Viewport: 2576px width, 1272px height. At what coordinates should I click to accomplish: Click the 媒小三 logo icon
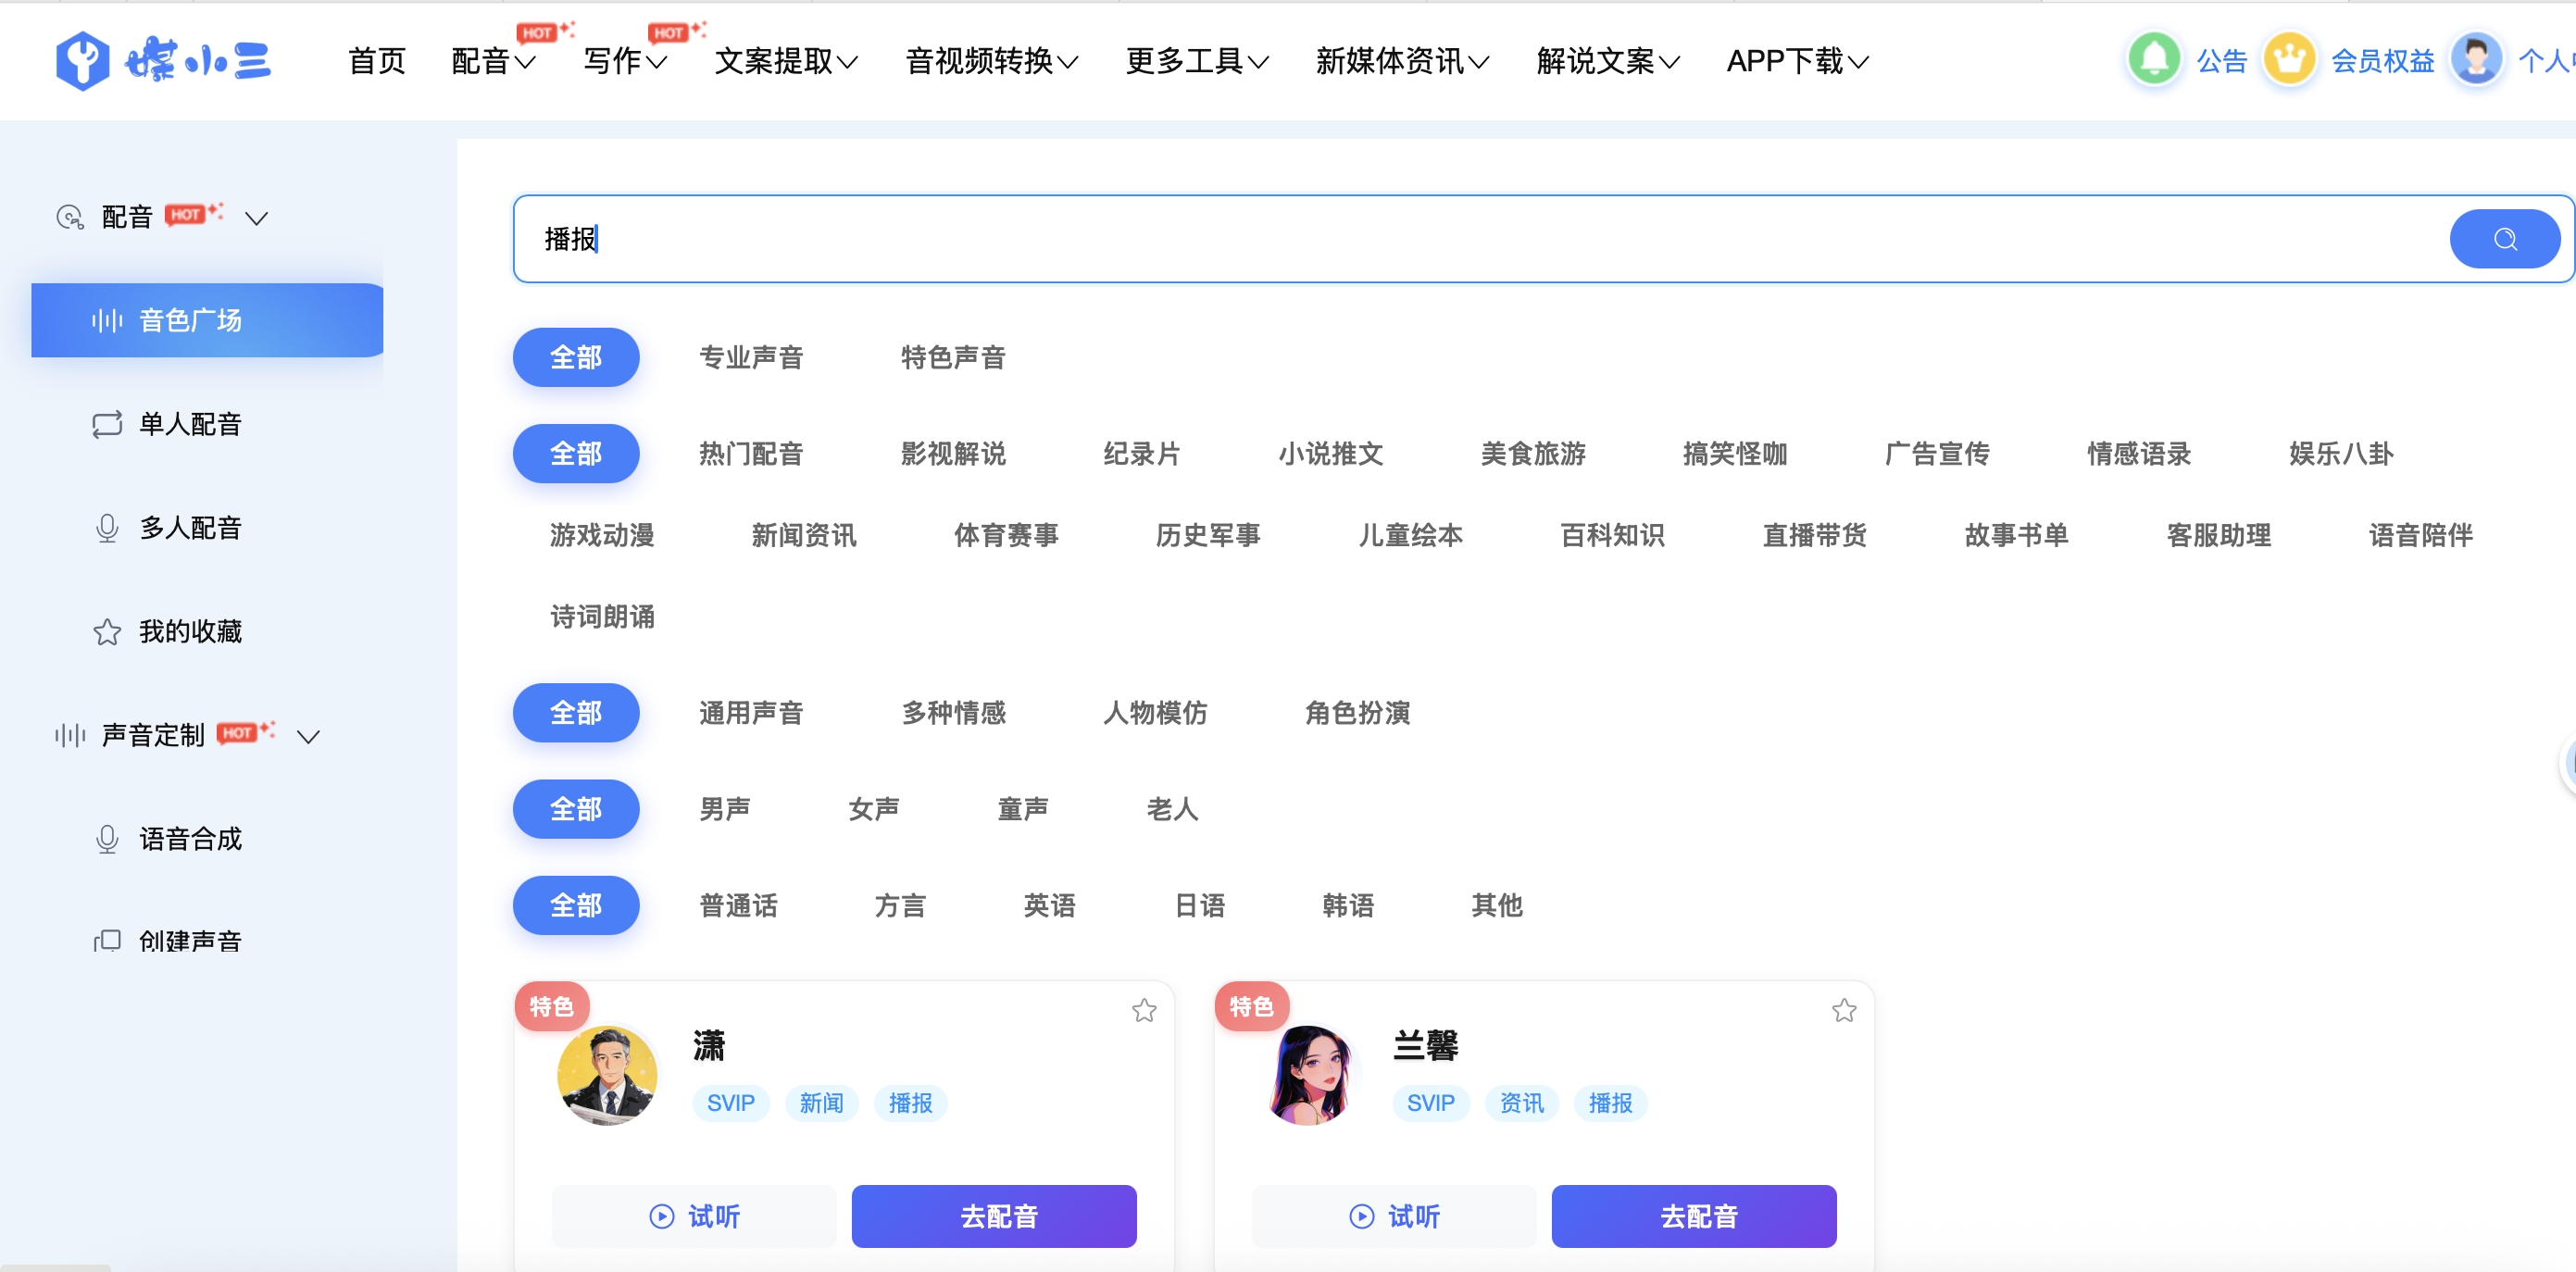tap(82, 61)
